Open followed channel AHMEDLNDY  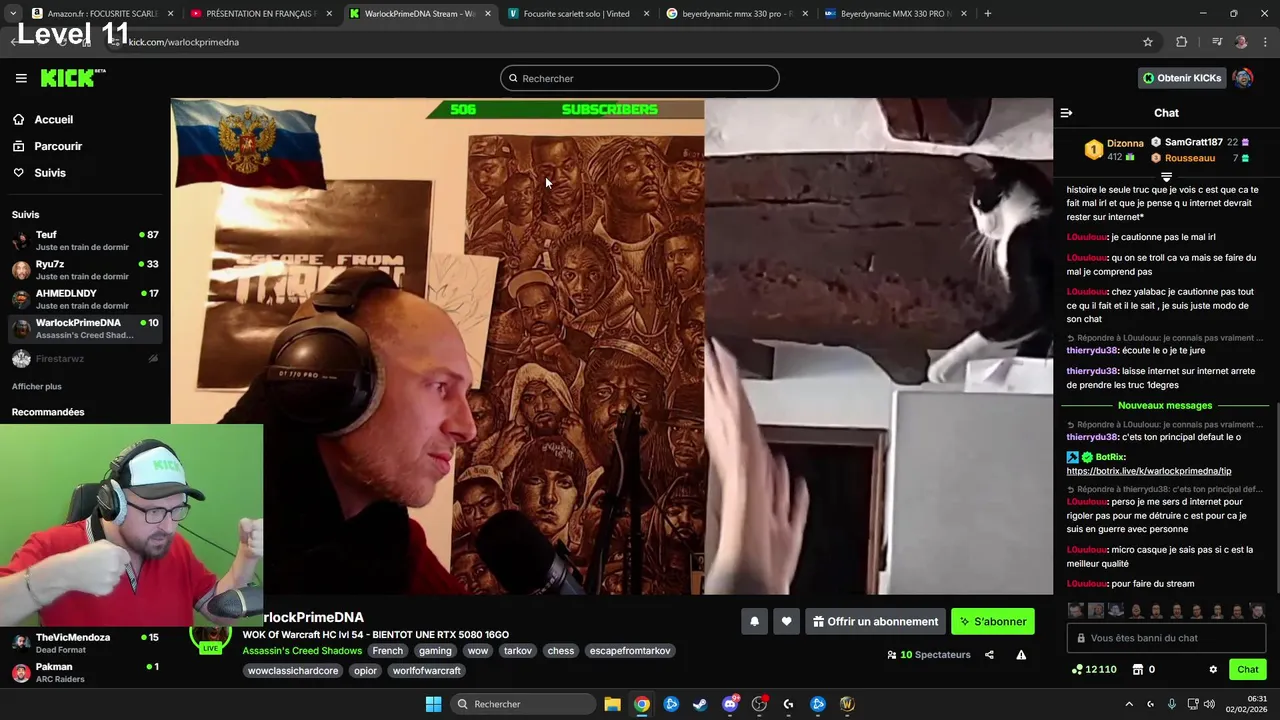click(85, 299)
